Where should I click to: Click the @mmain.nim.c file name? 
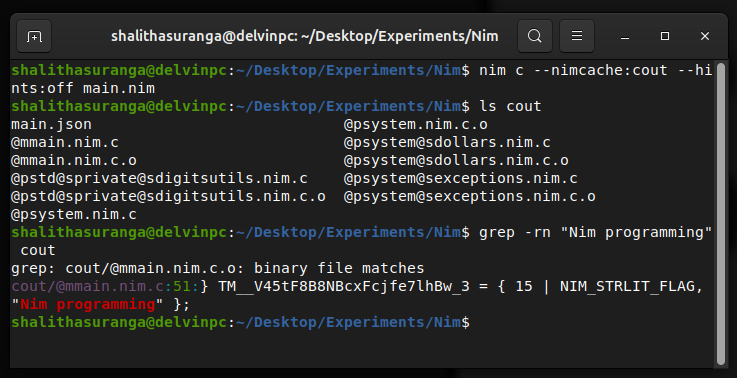coord(65,142)
